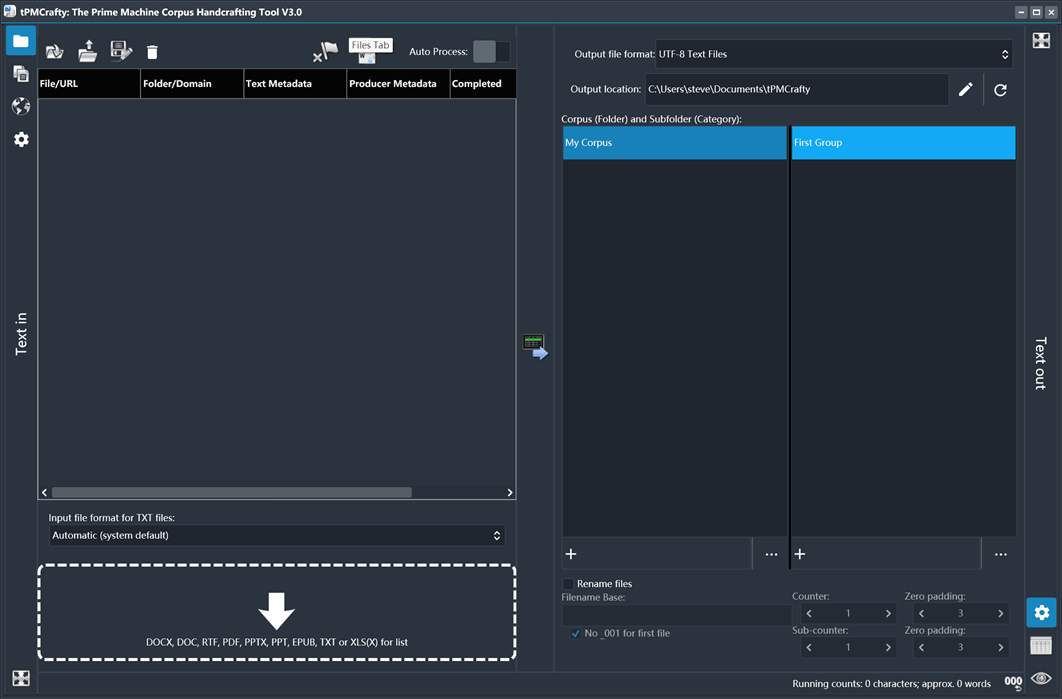Uncheck No _001 for first file
Viewport: 1062px width, 699px height.
[576, 633]
